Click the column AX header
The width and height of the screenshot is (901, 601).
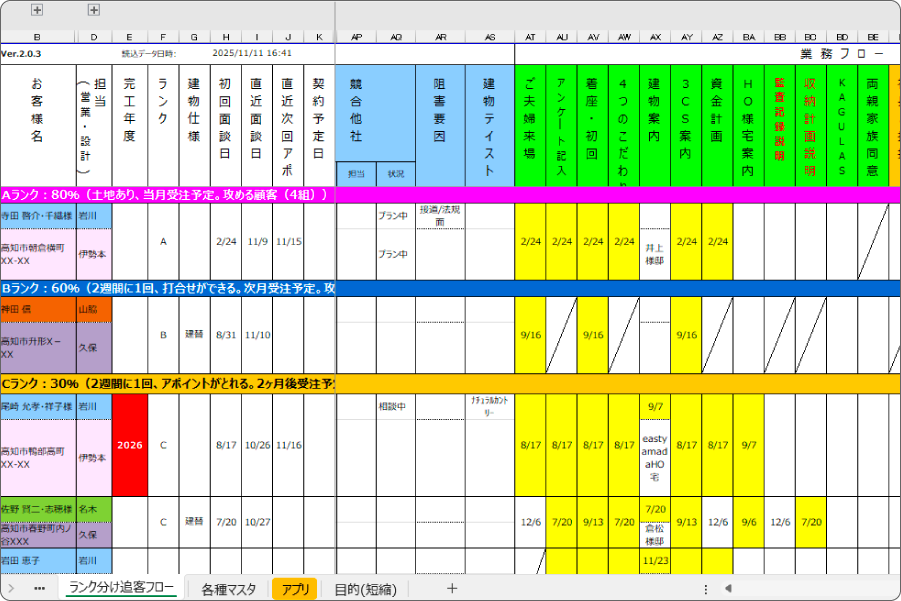coord(655,36)
